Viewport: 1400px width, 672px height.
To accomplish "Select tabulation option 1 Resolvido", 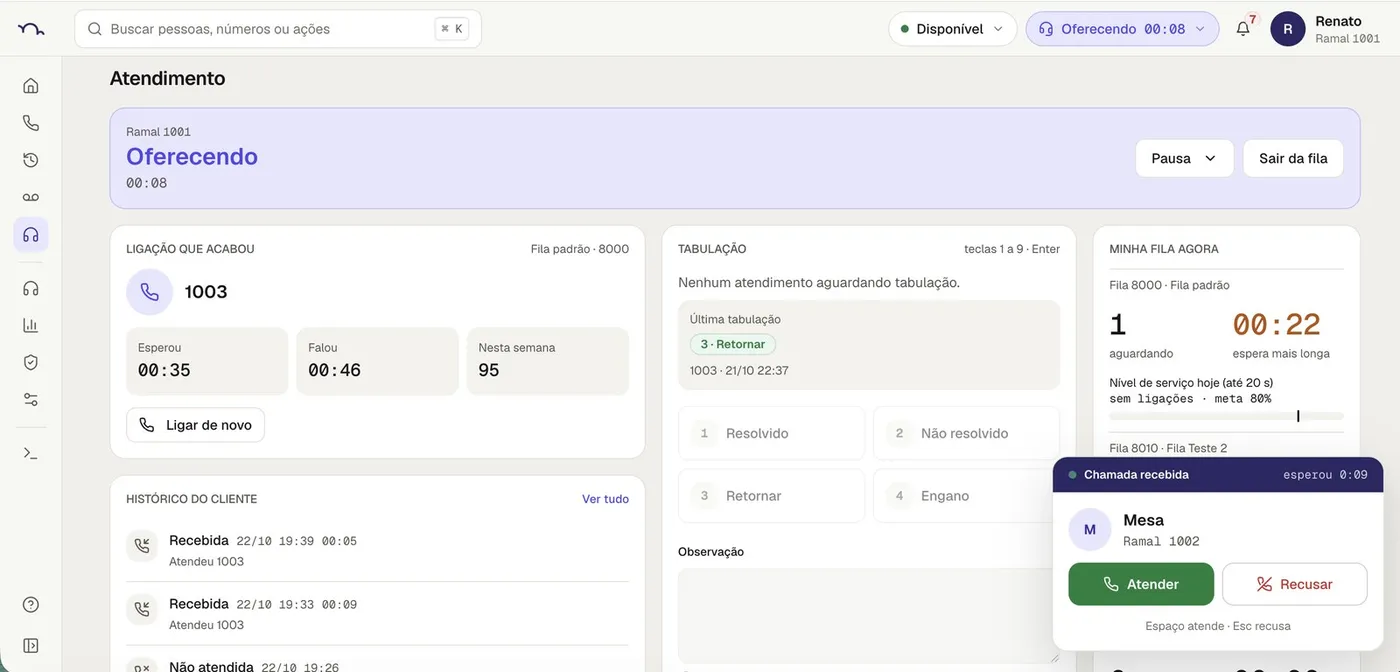I will click(x=771, y=433).
